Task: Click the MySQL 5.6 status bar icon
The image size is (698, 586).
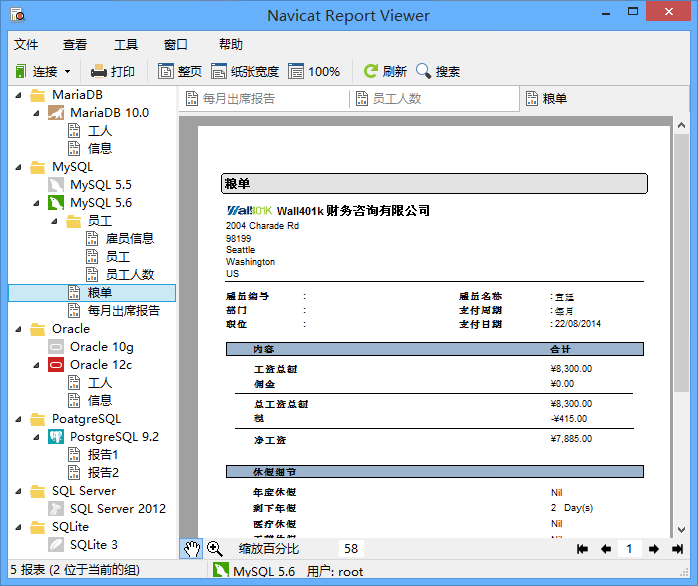Action: click(220, 571)
